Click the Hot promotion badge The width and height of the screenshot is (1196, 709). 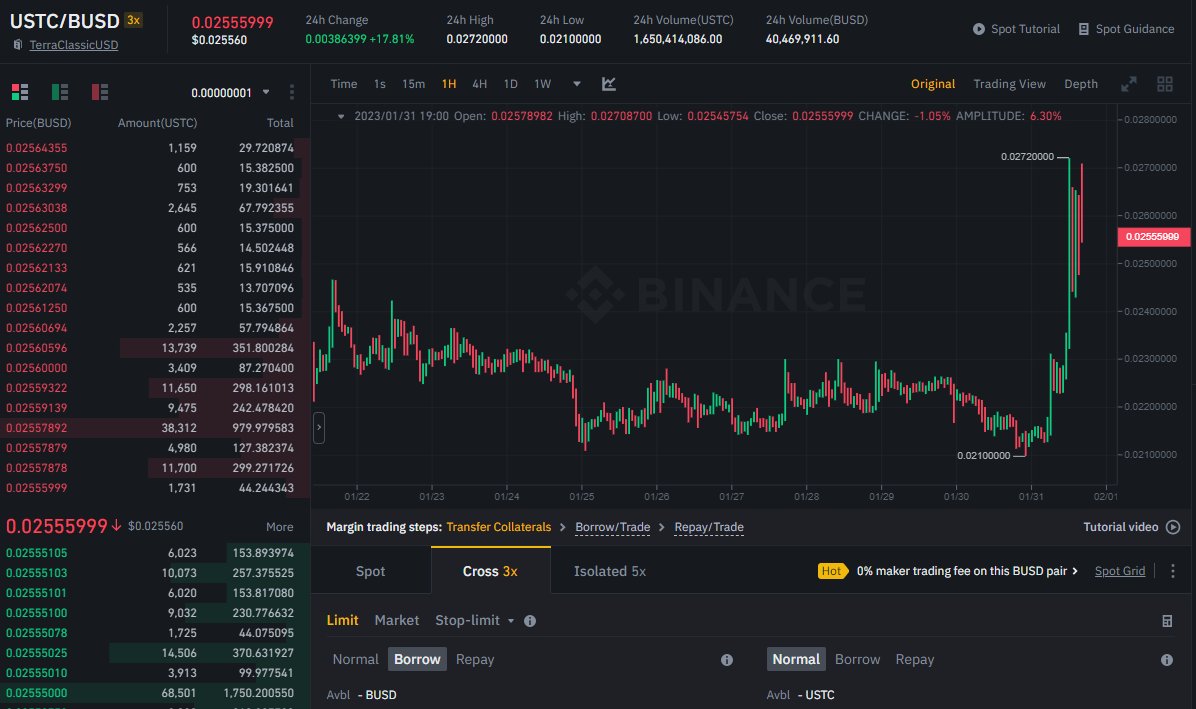pos(832,571)
